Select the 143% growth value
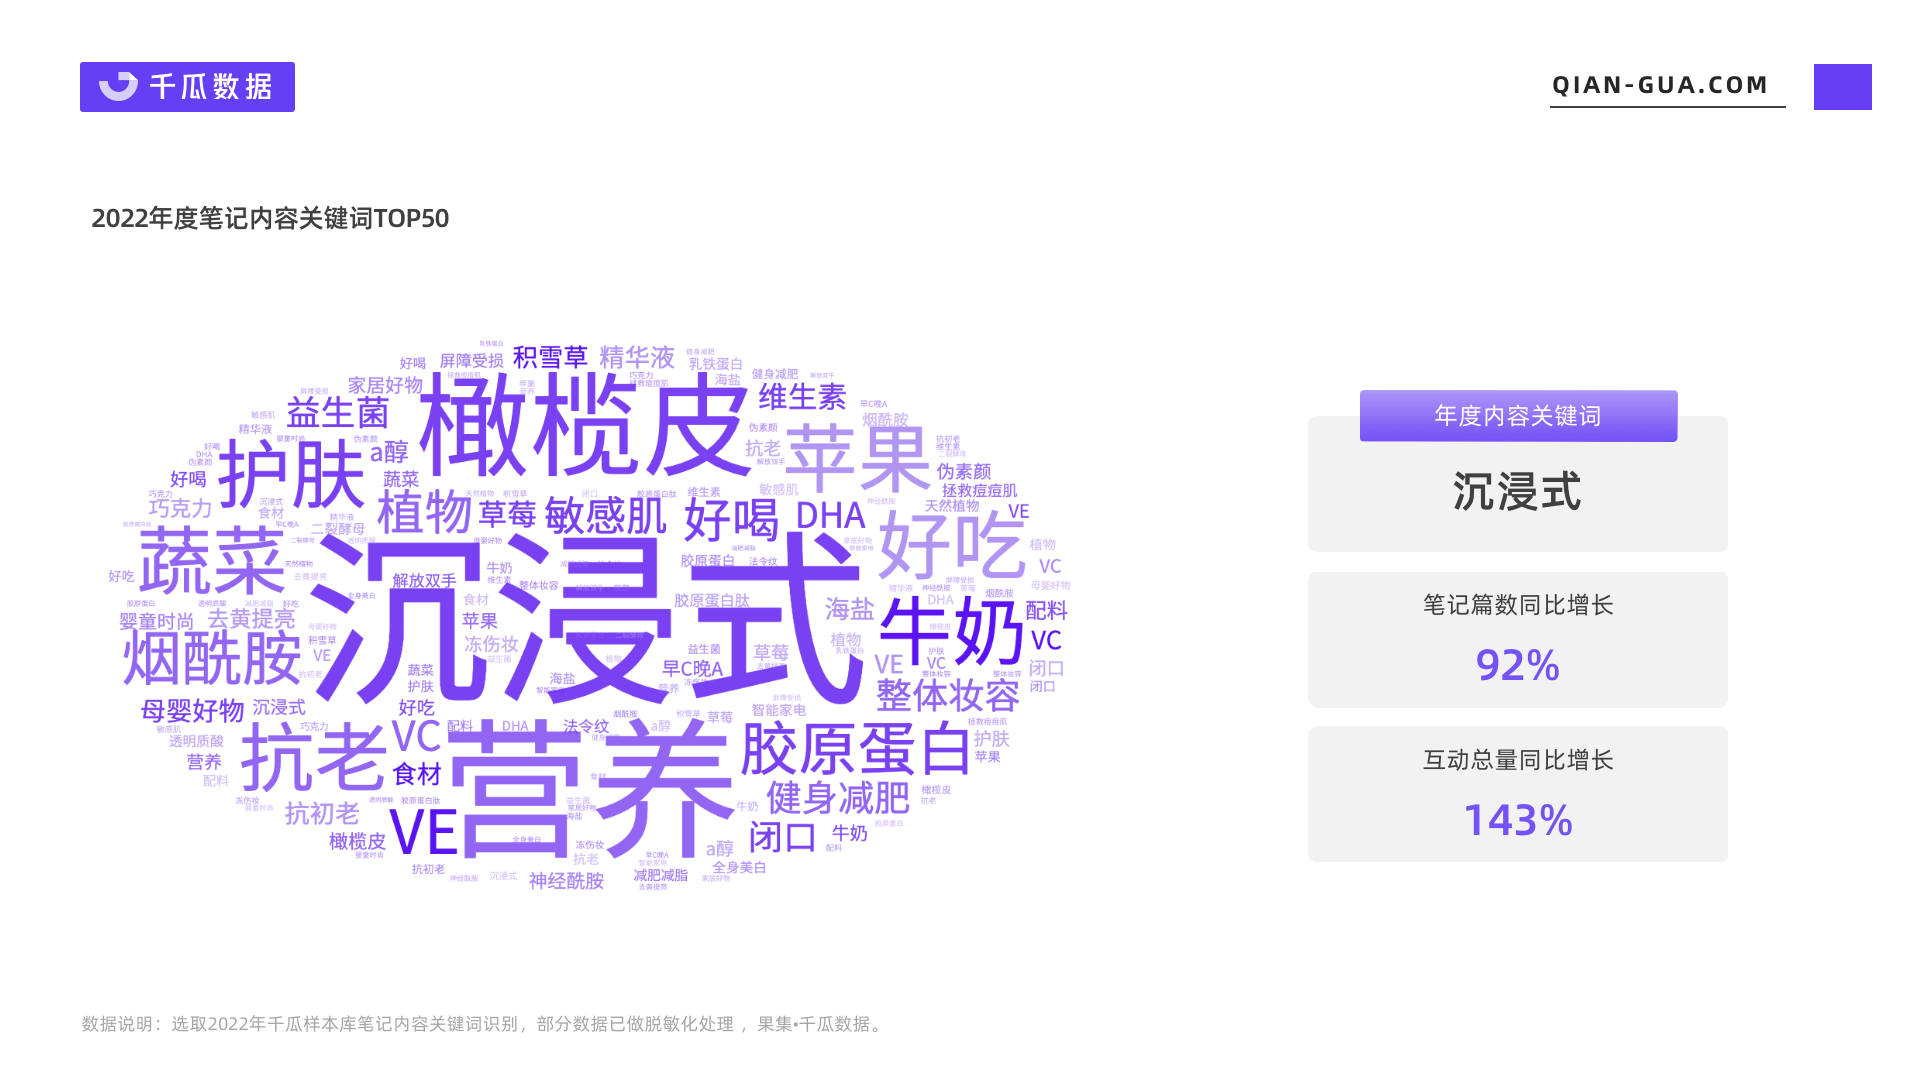1920x1080 pixels. (x=1517, y=820)
